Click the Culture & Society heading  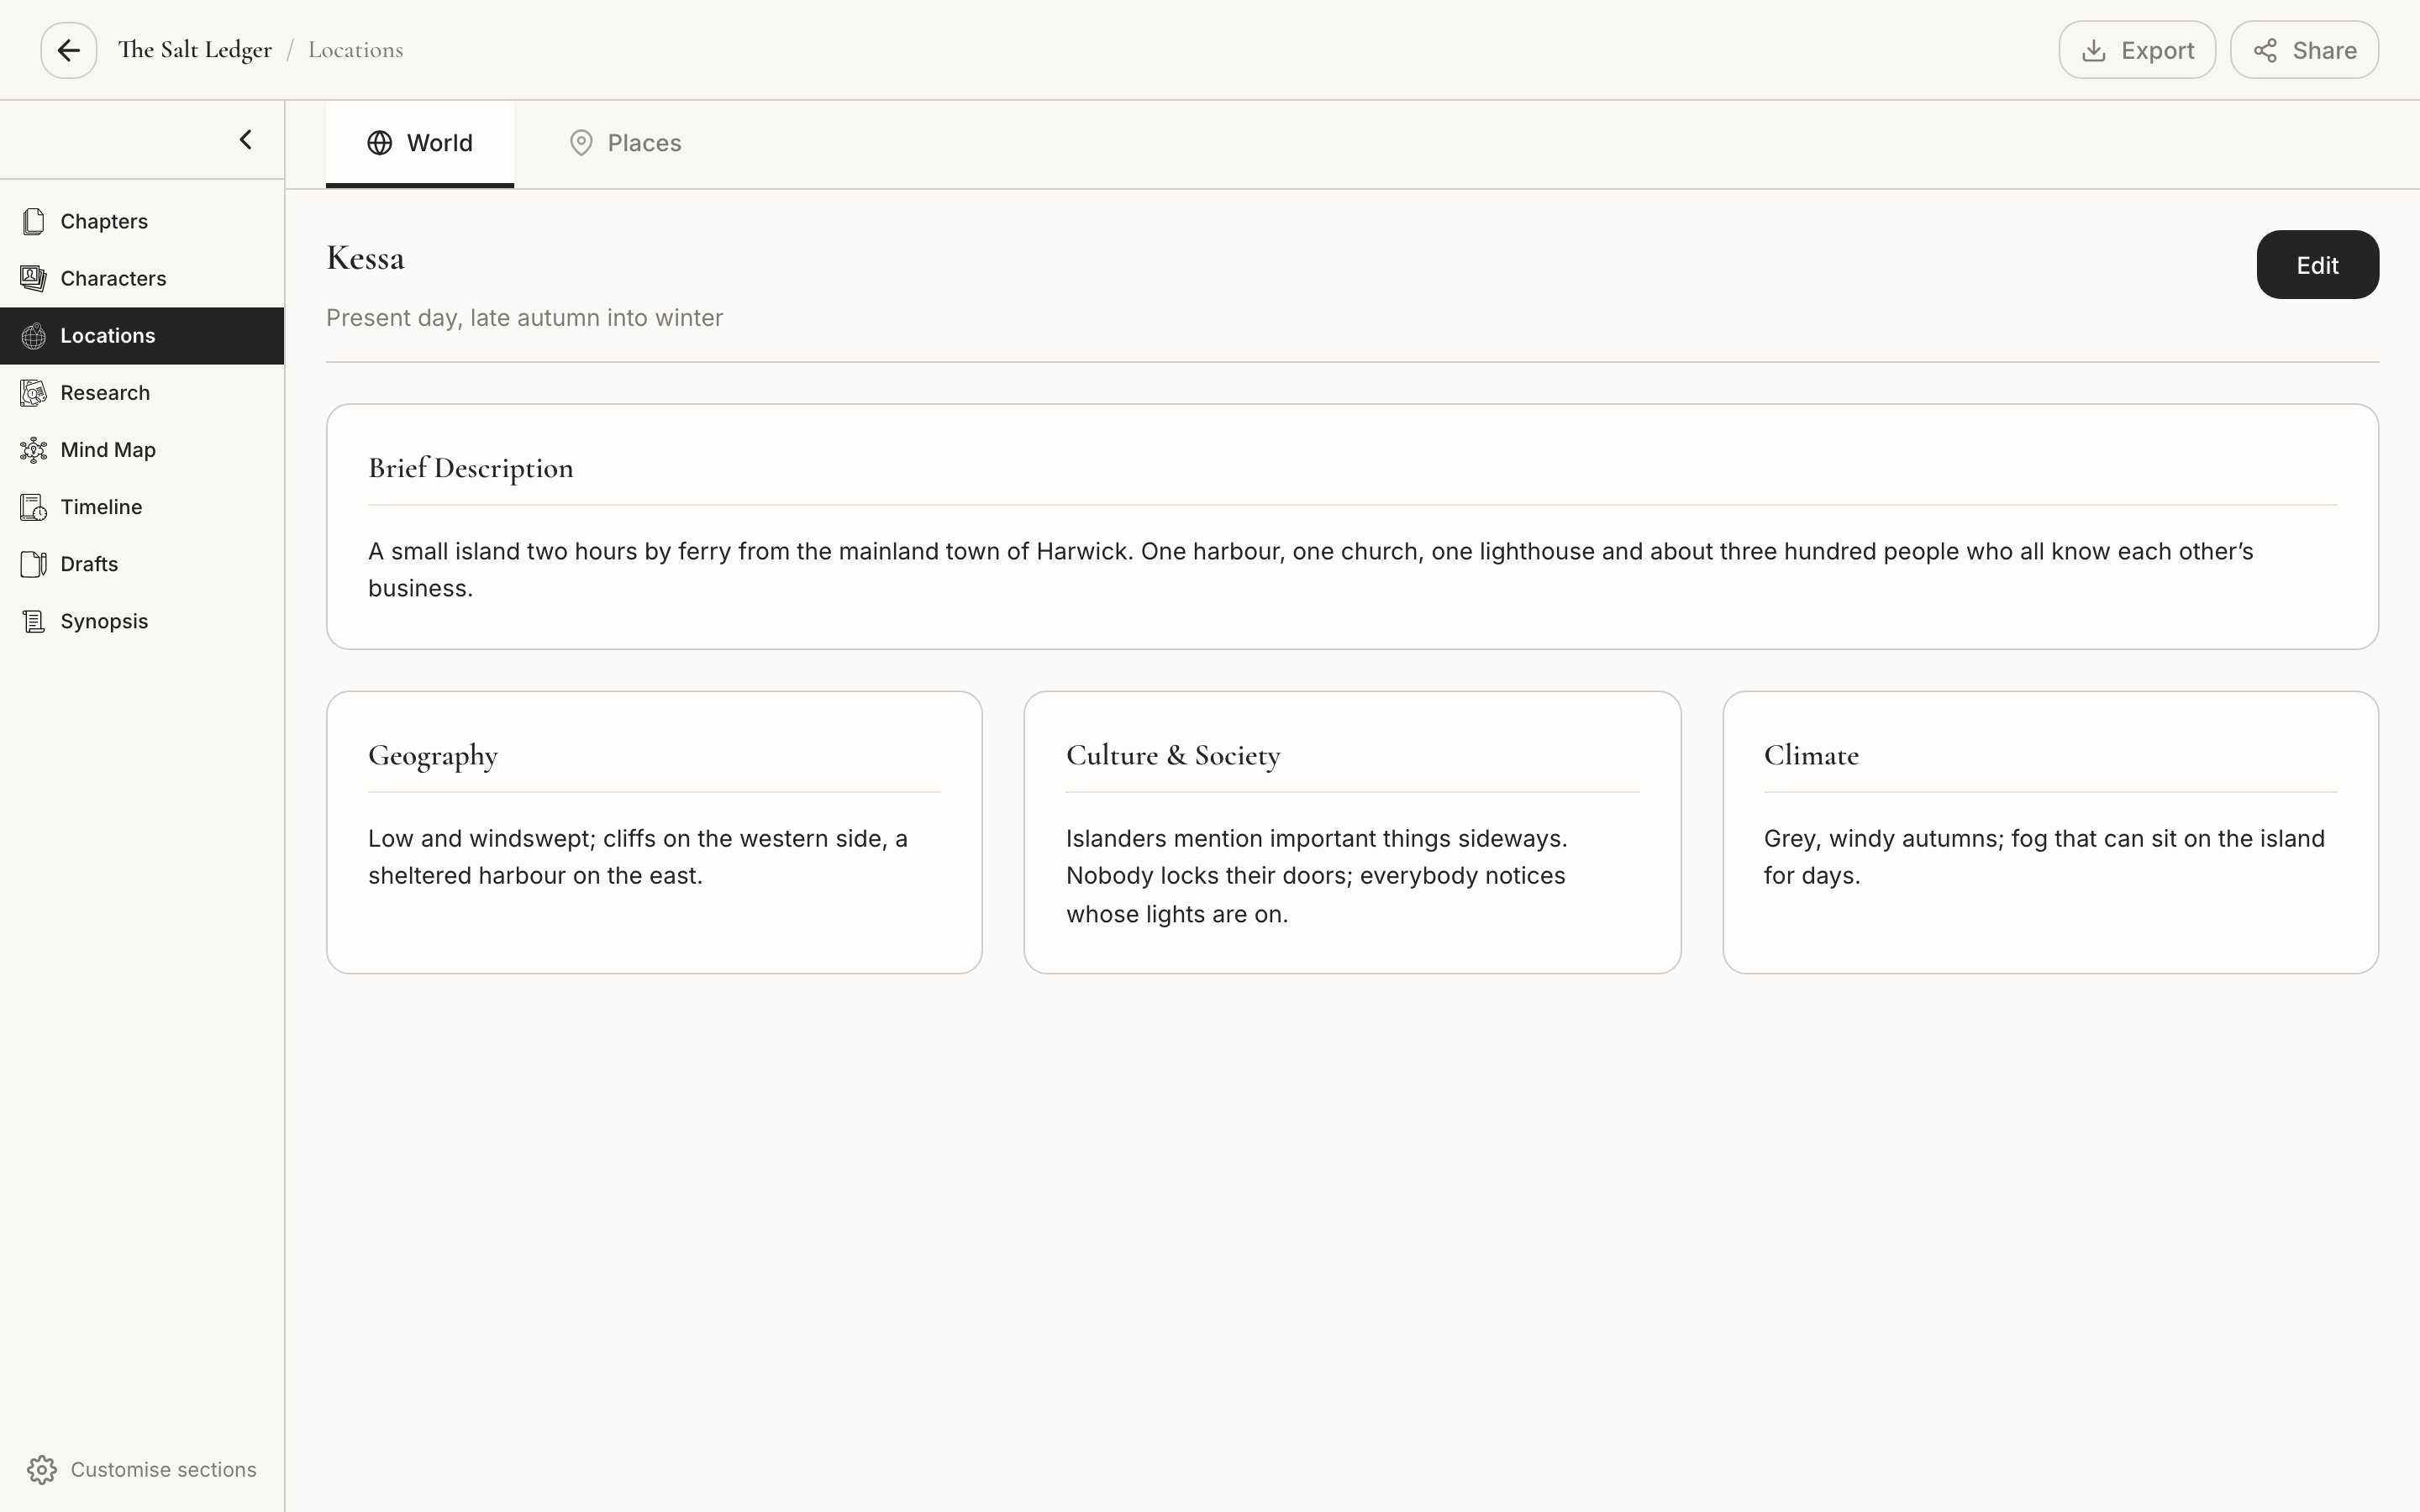[x=1173, y=755]
